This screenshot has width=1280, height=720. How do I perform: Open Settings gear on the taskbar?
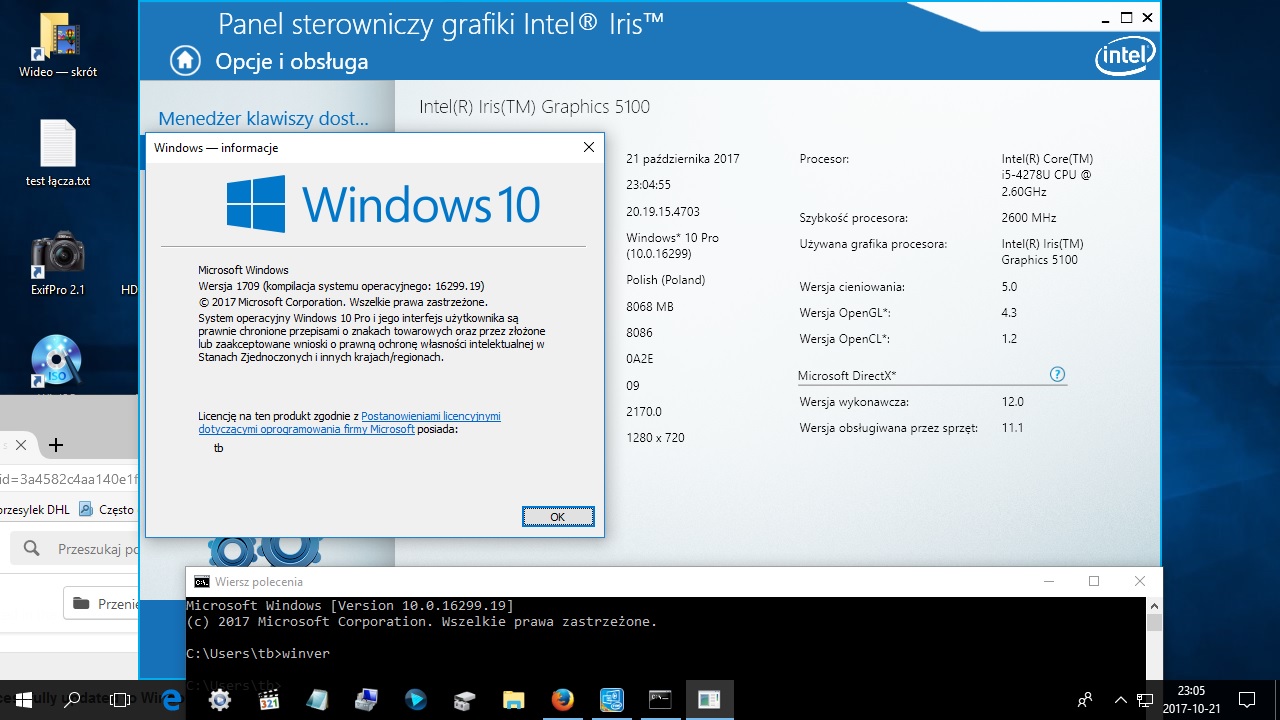tap(220, 700)
